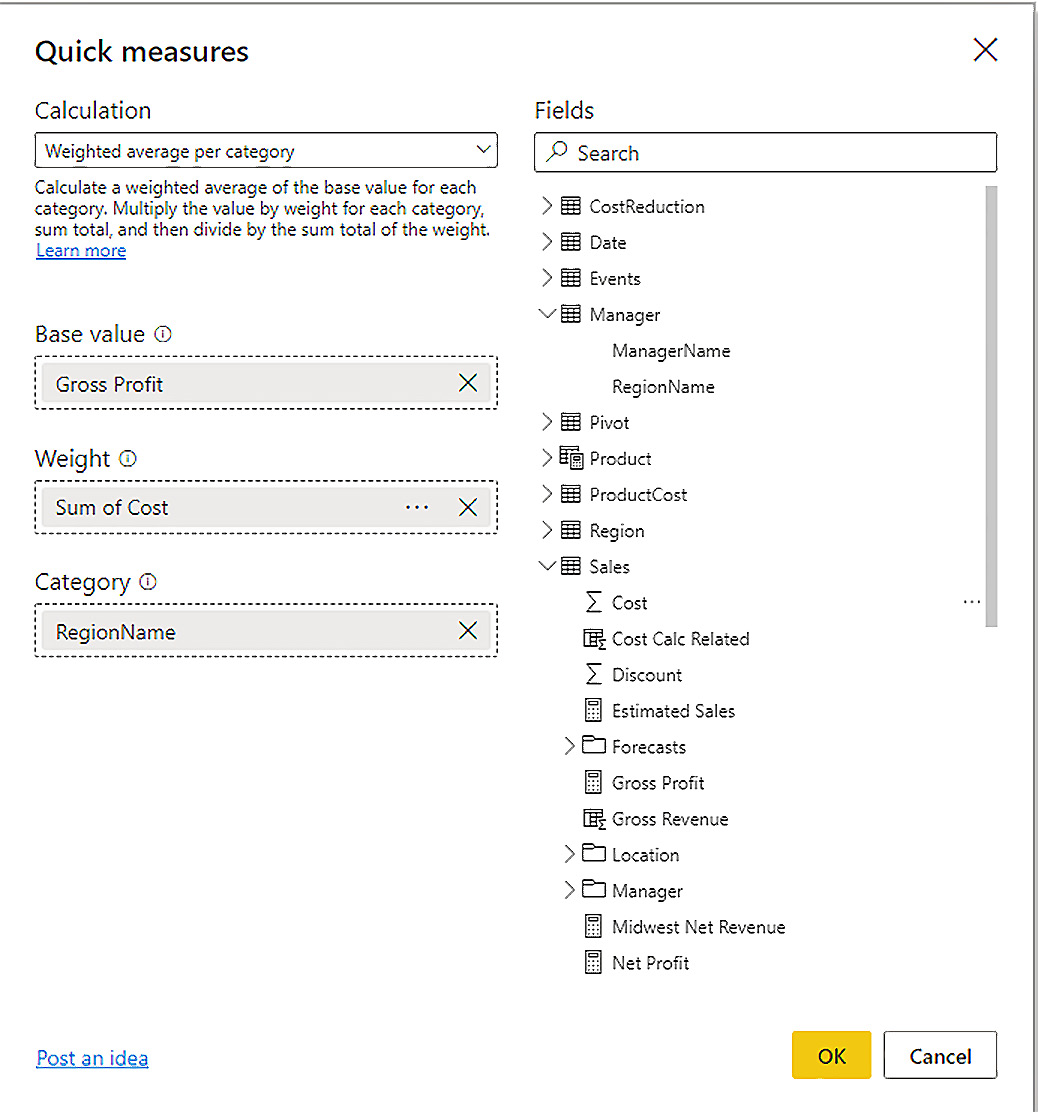Click the OK button

(x=831, y=1056)
